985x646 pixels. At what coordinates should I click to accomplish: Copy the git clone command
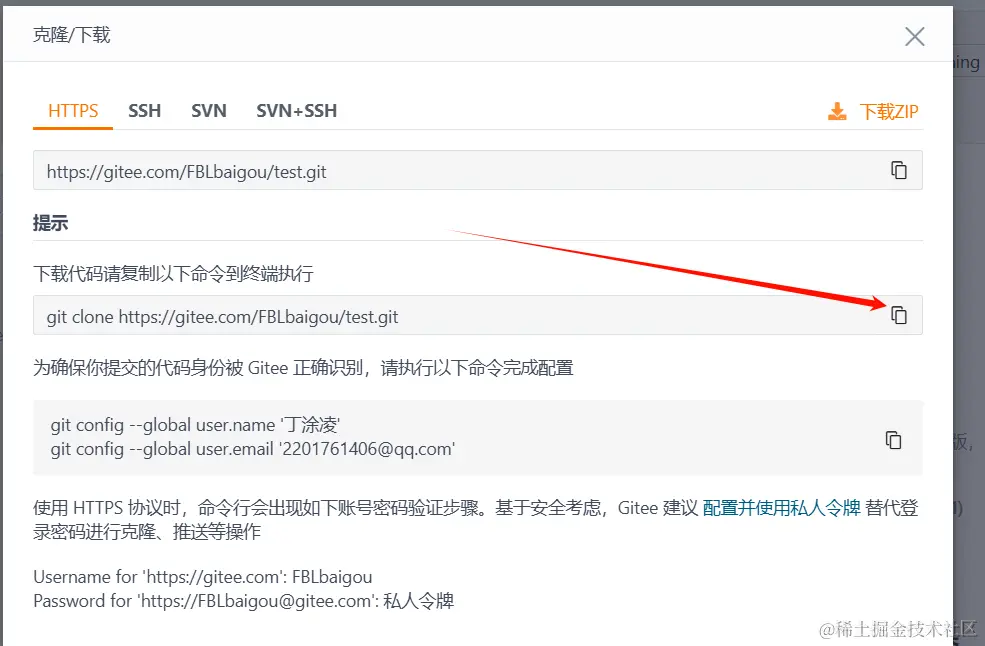click(x=899, y=315)
